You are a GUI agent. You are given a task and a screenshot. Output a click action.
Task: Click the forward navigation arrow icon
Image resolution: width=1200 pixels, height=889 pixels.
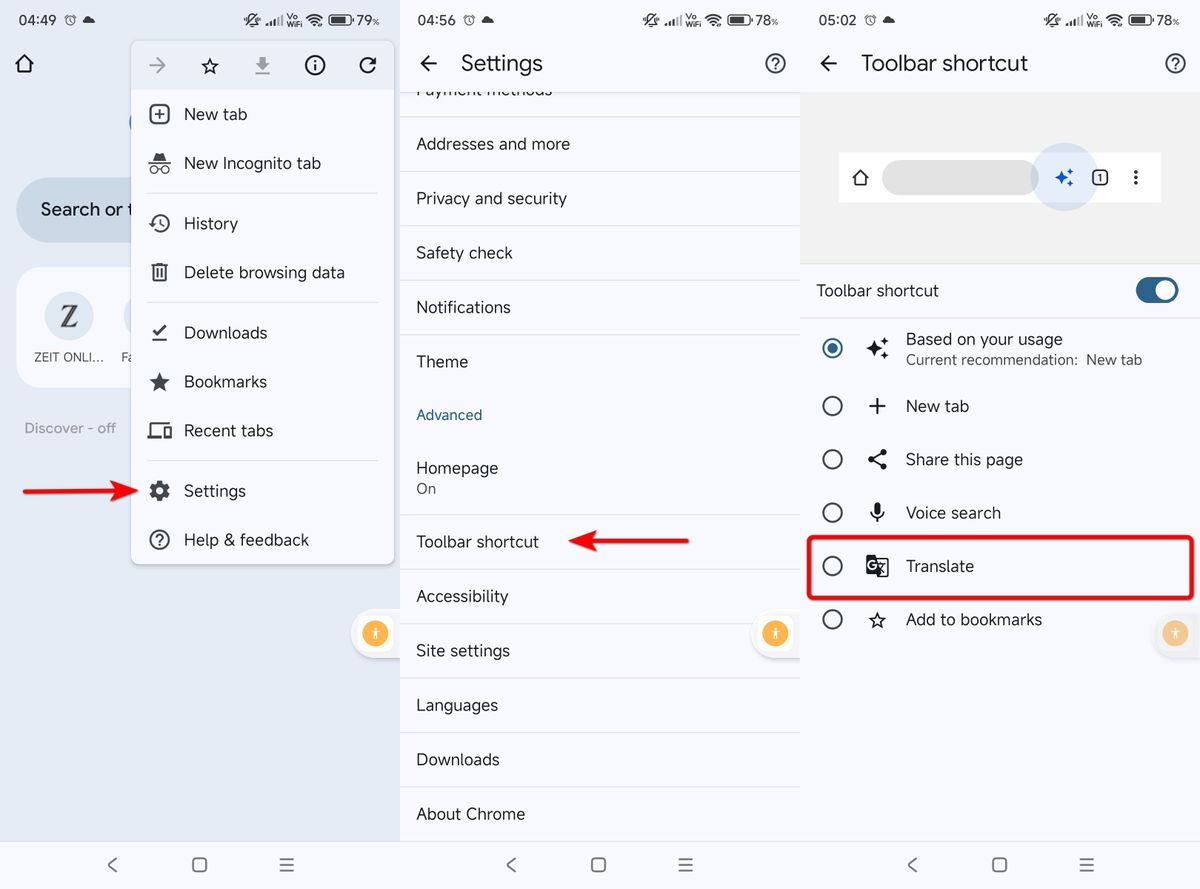(157, 64)
